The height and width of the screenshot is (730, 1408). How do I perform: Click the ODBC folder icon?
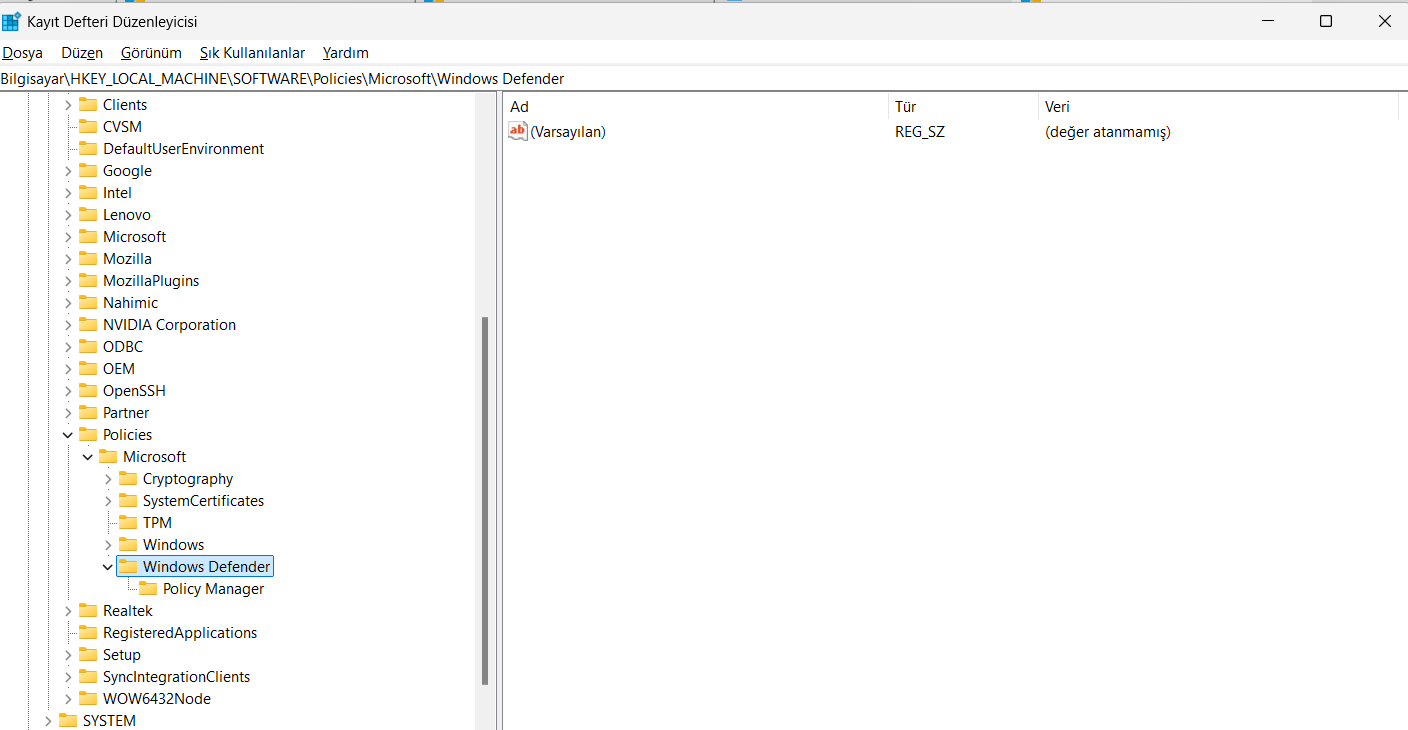click(88, 347)
